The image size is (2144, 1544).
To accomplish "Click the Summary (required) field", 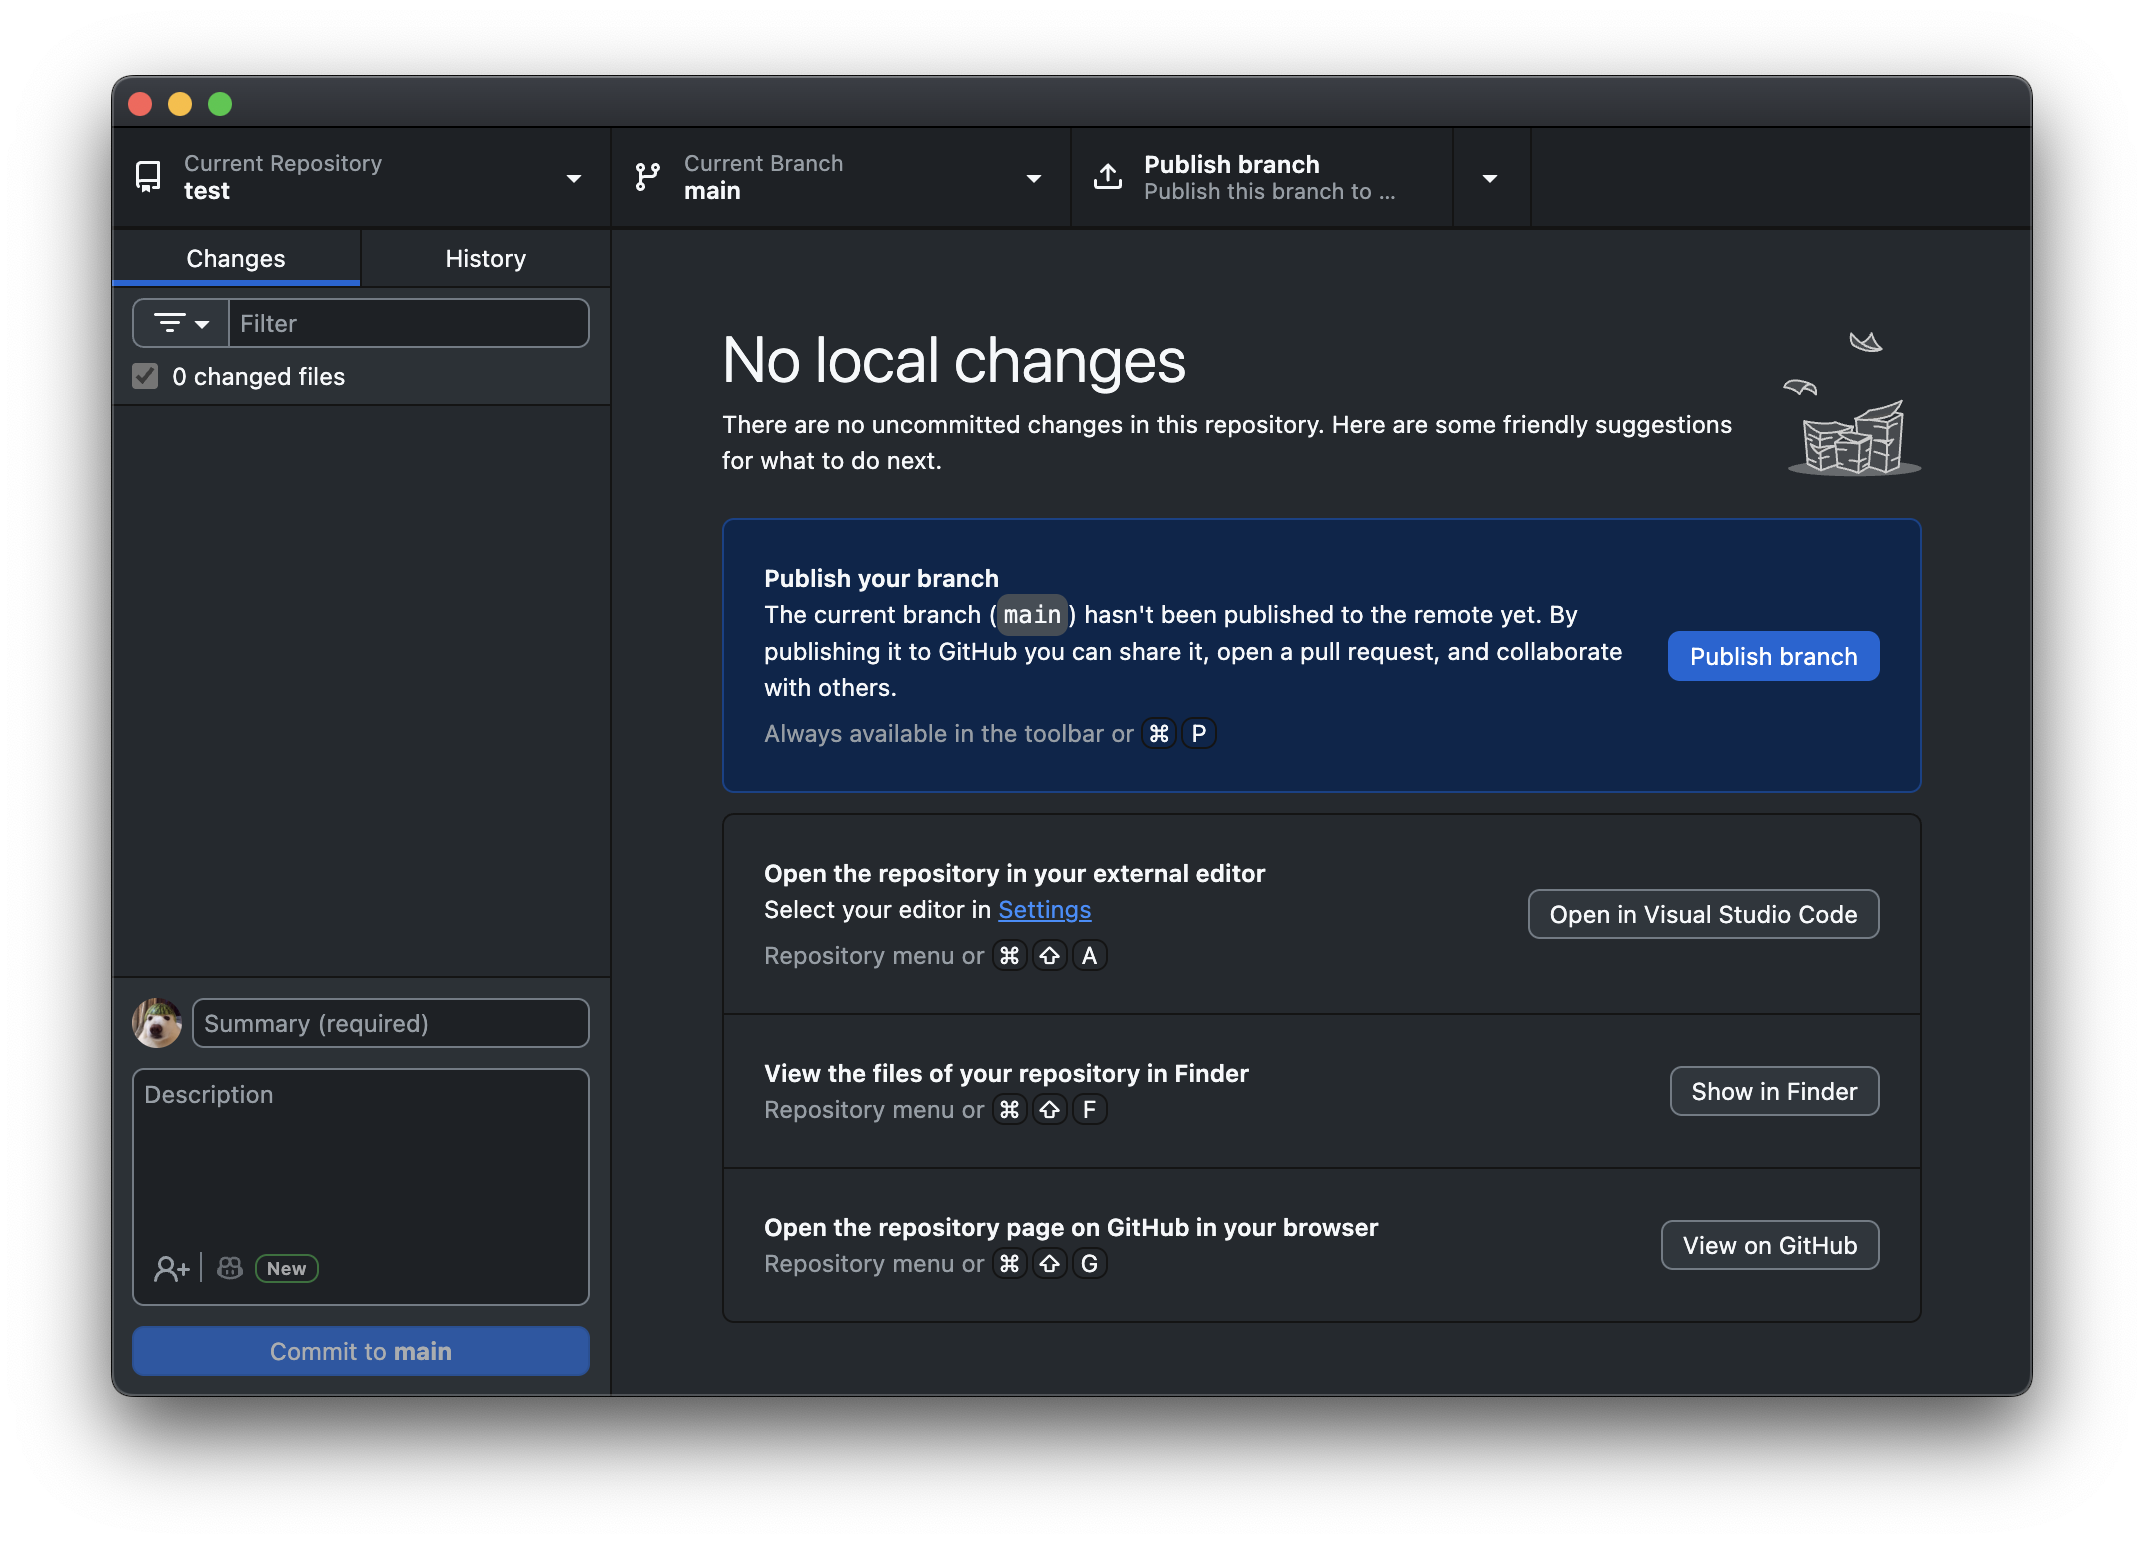I will (390, 1023).
